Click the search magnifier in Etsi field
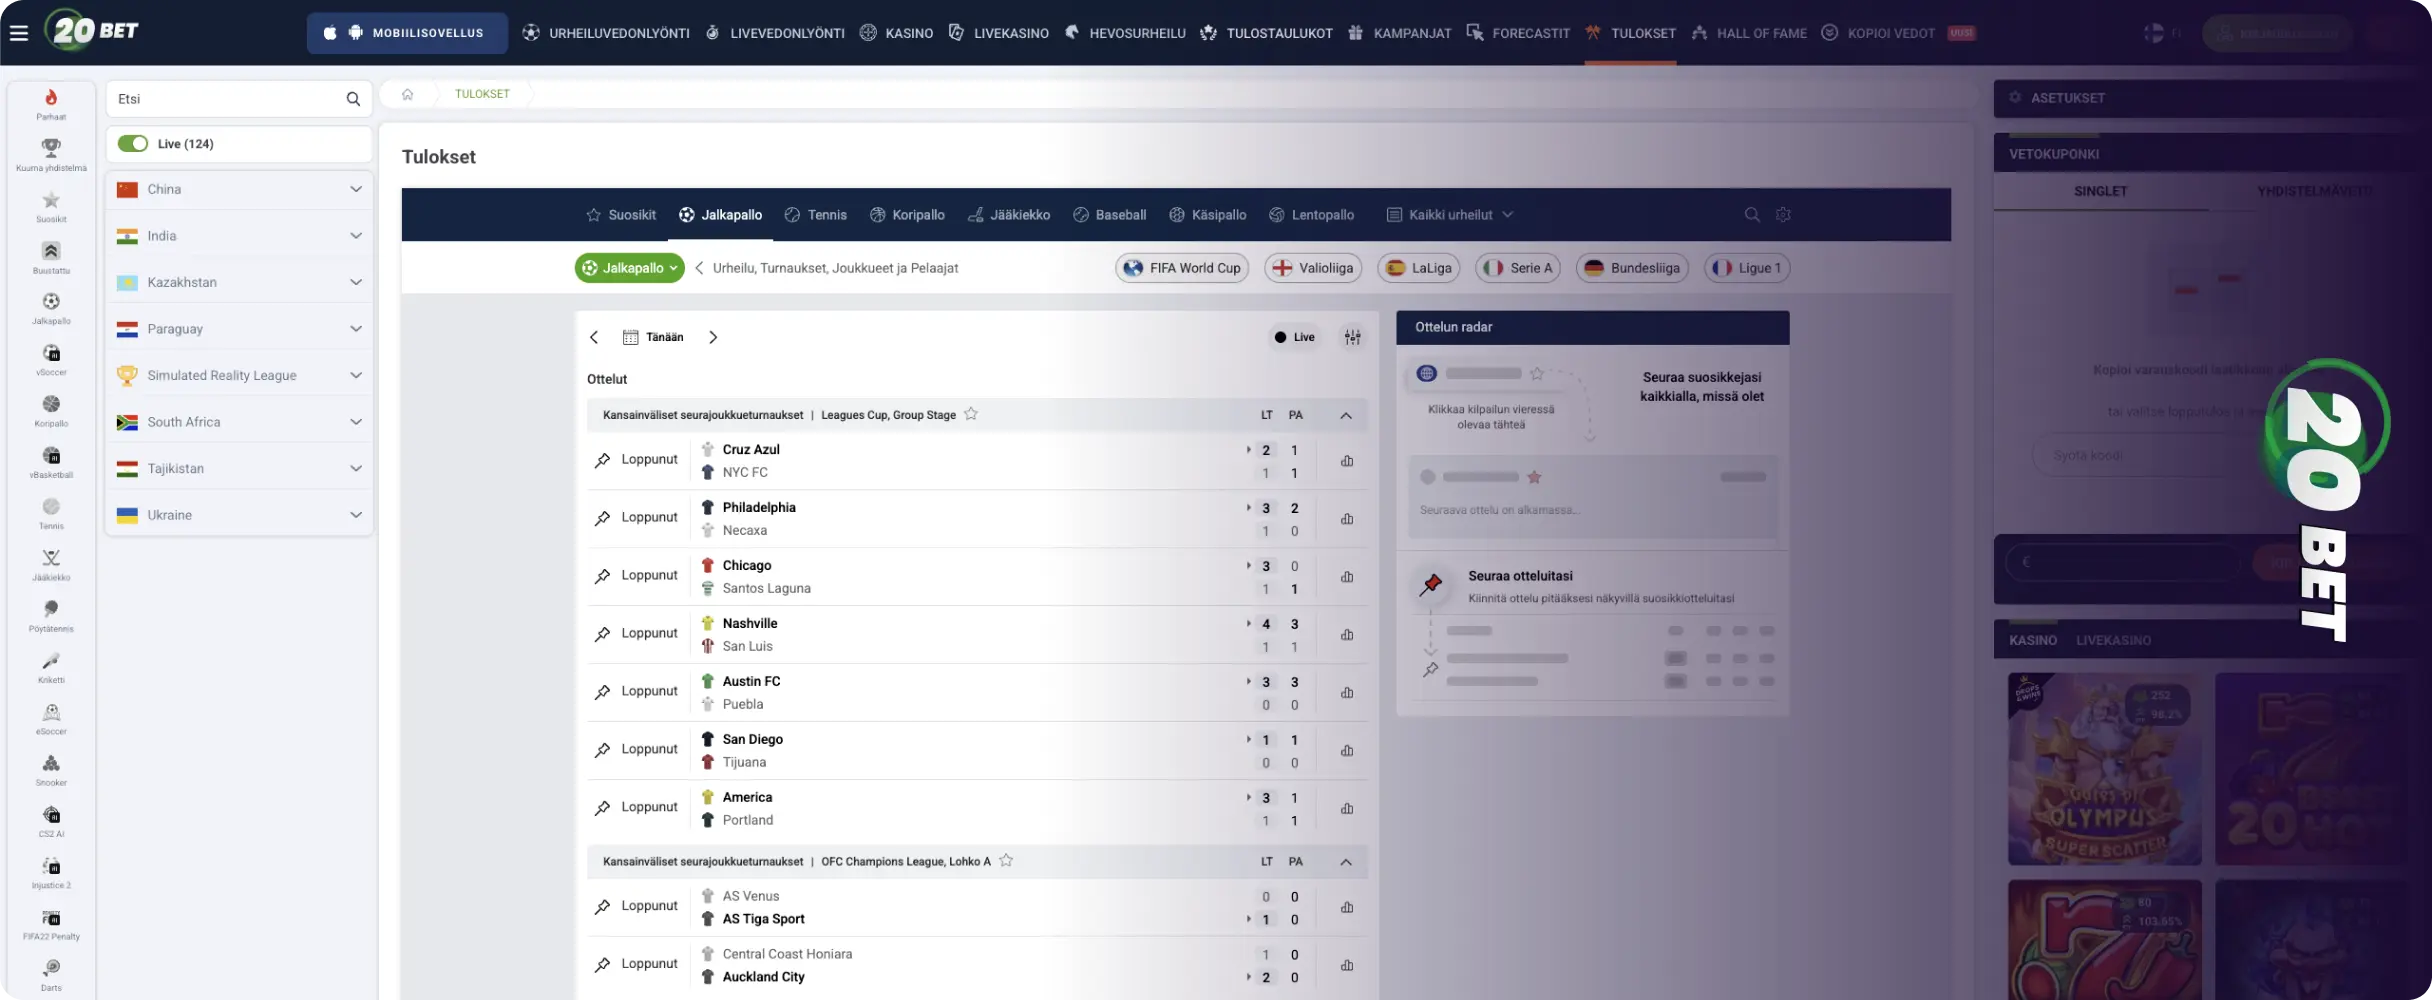2432x1000 pixels. click(353, 99)
